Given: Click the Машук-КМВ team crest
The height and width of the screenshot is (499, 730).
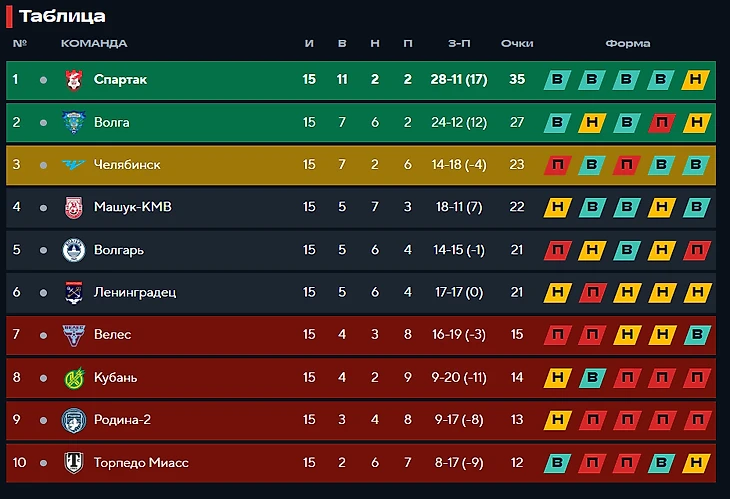Looking at the screenshot, I should click(x=74, y=207).
